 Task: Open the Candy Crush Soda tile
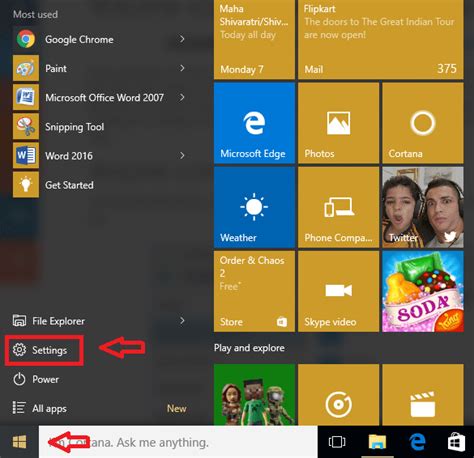coord(423,291)
